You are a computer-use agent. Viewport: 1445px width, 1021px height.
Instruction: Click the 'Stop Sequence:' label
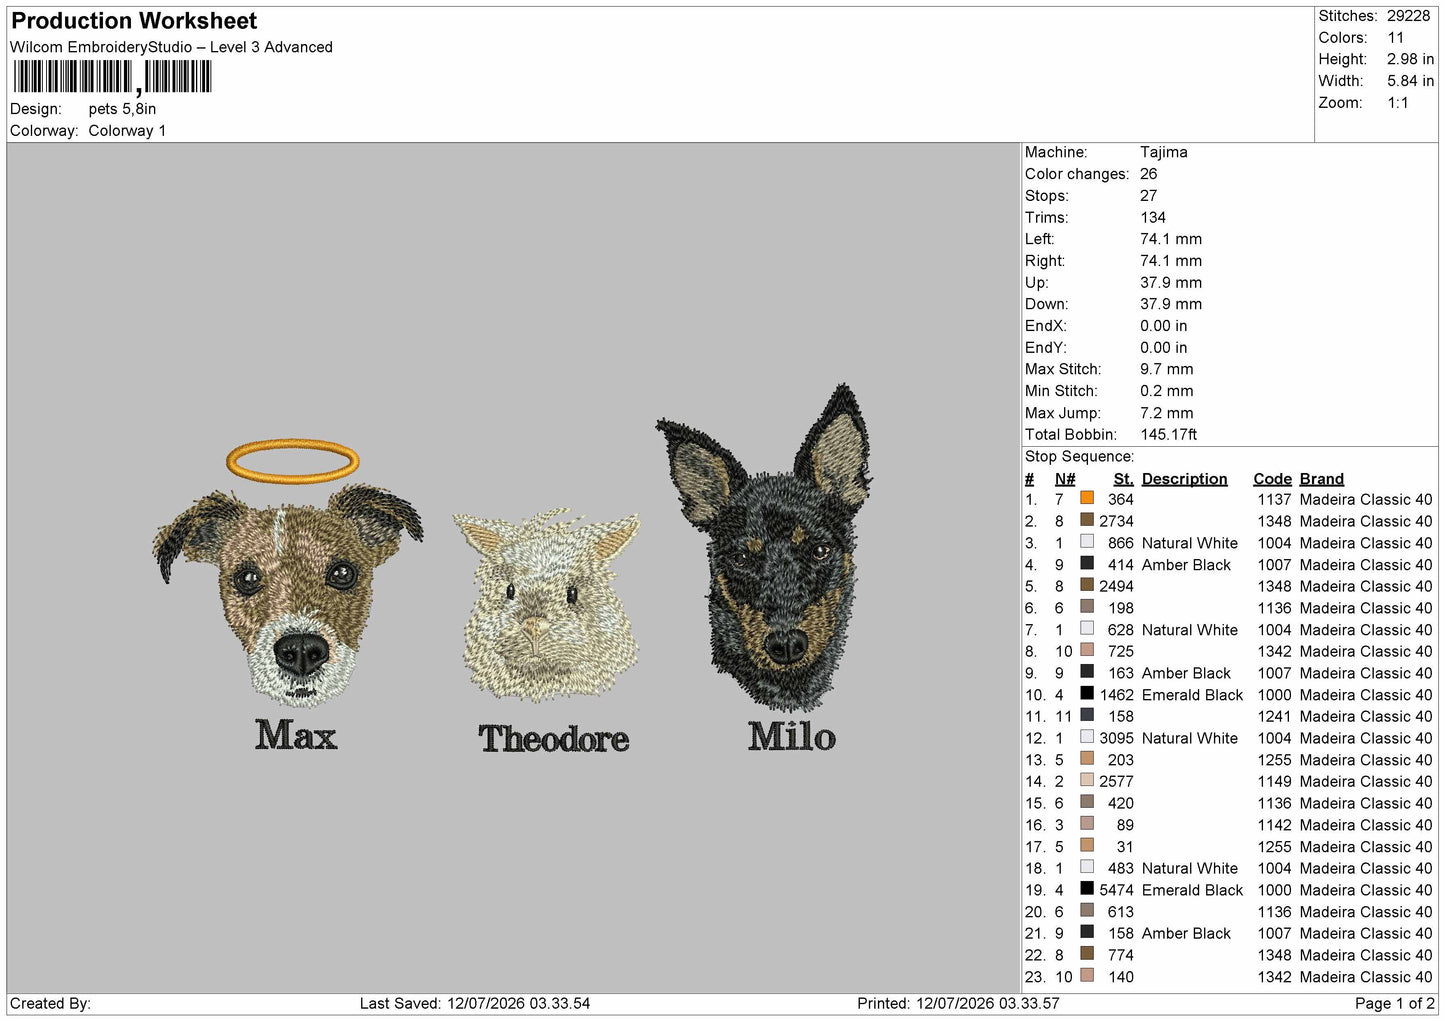[1079, 456]
